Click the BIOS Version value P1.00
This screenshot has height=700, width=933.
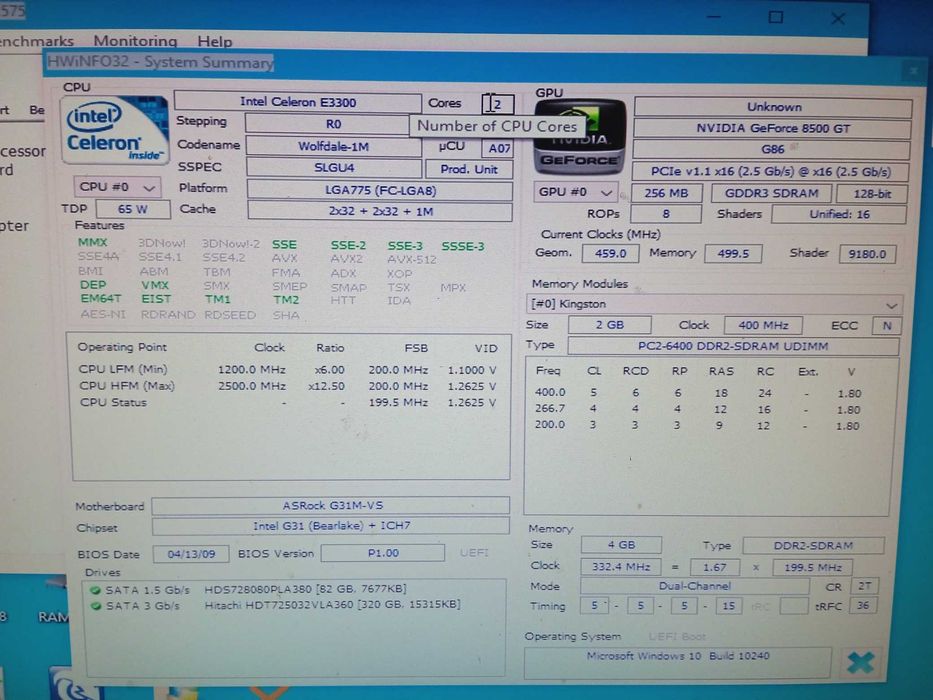click(x=383, y=553)
